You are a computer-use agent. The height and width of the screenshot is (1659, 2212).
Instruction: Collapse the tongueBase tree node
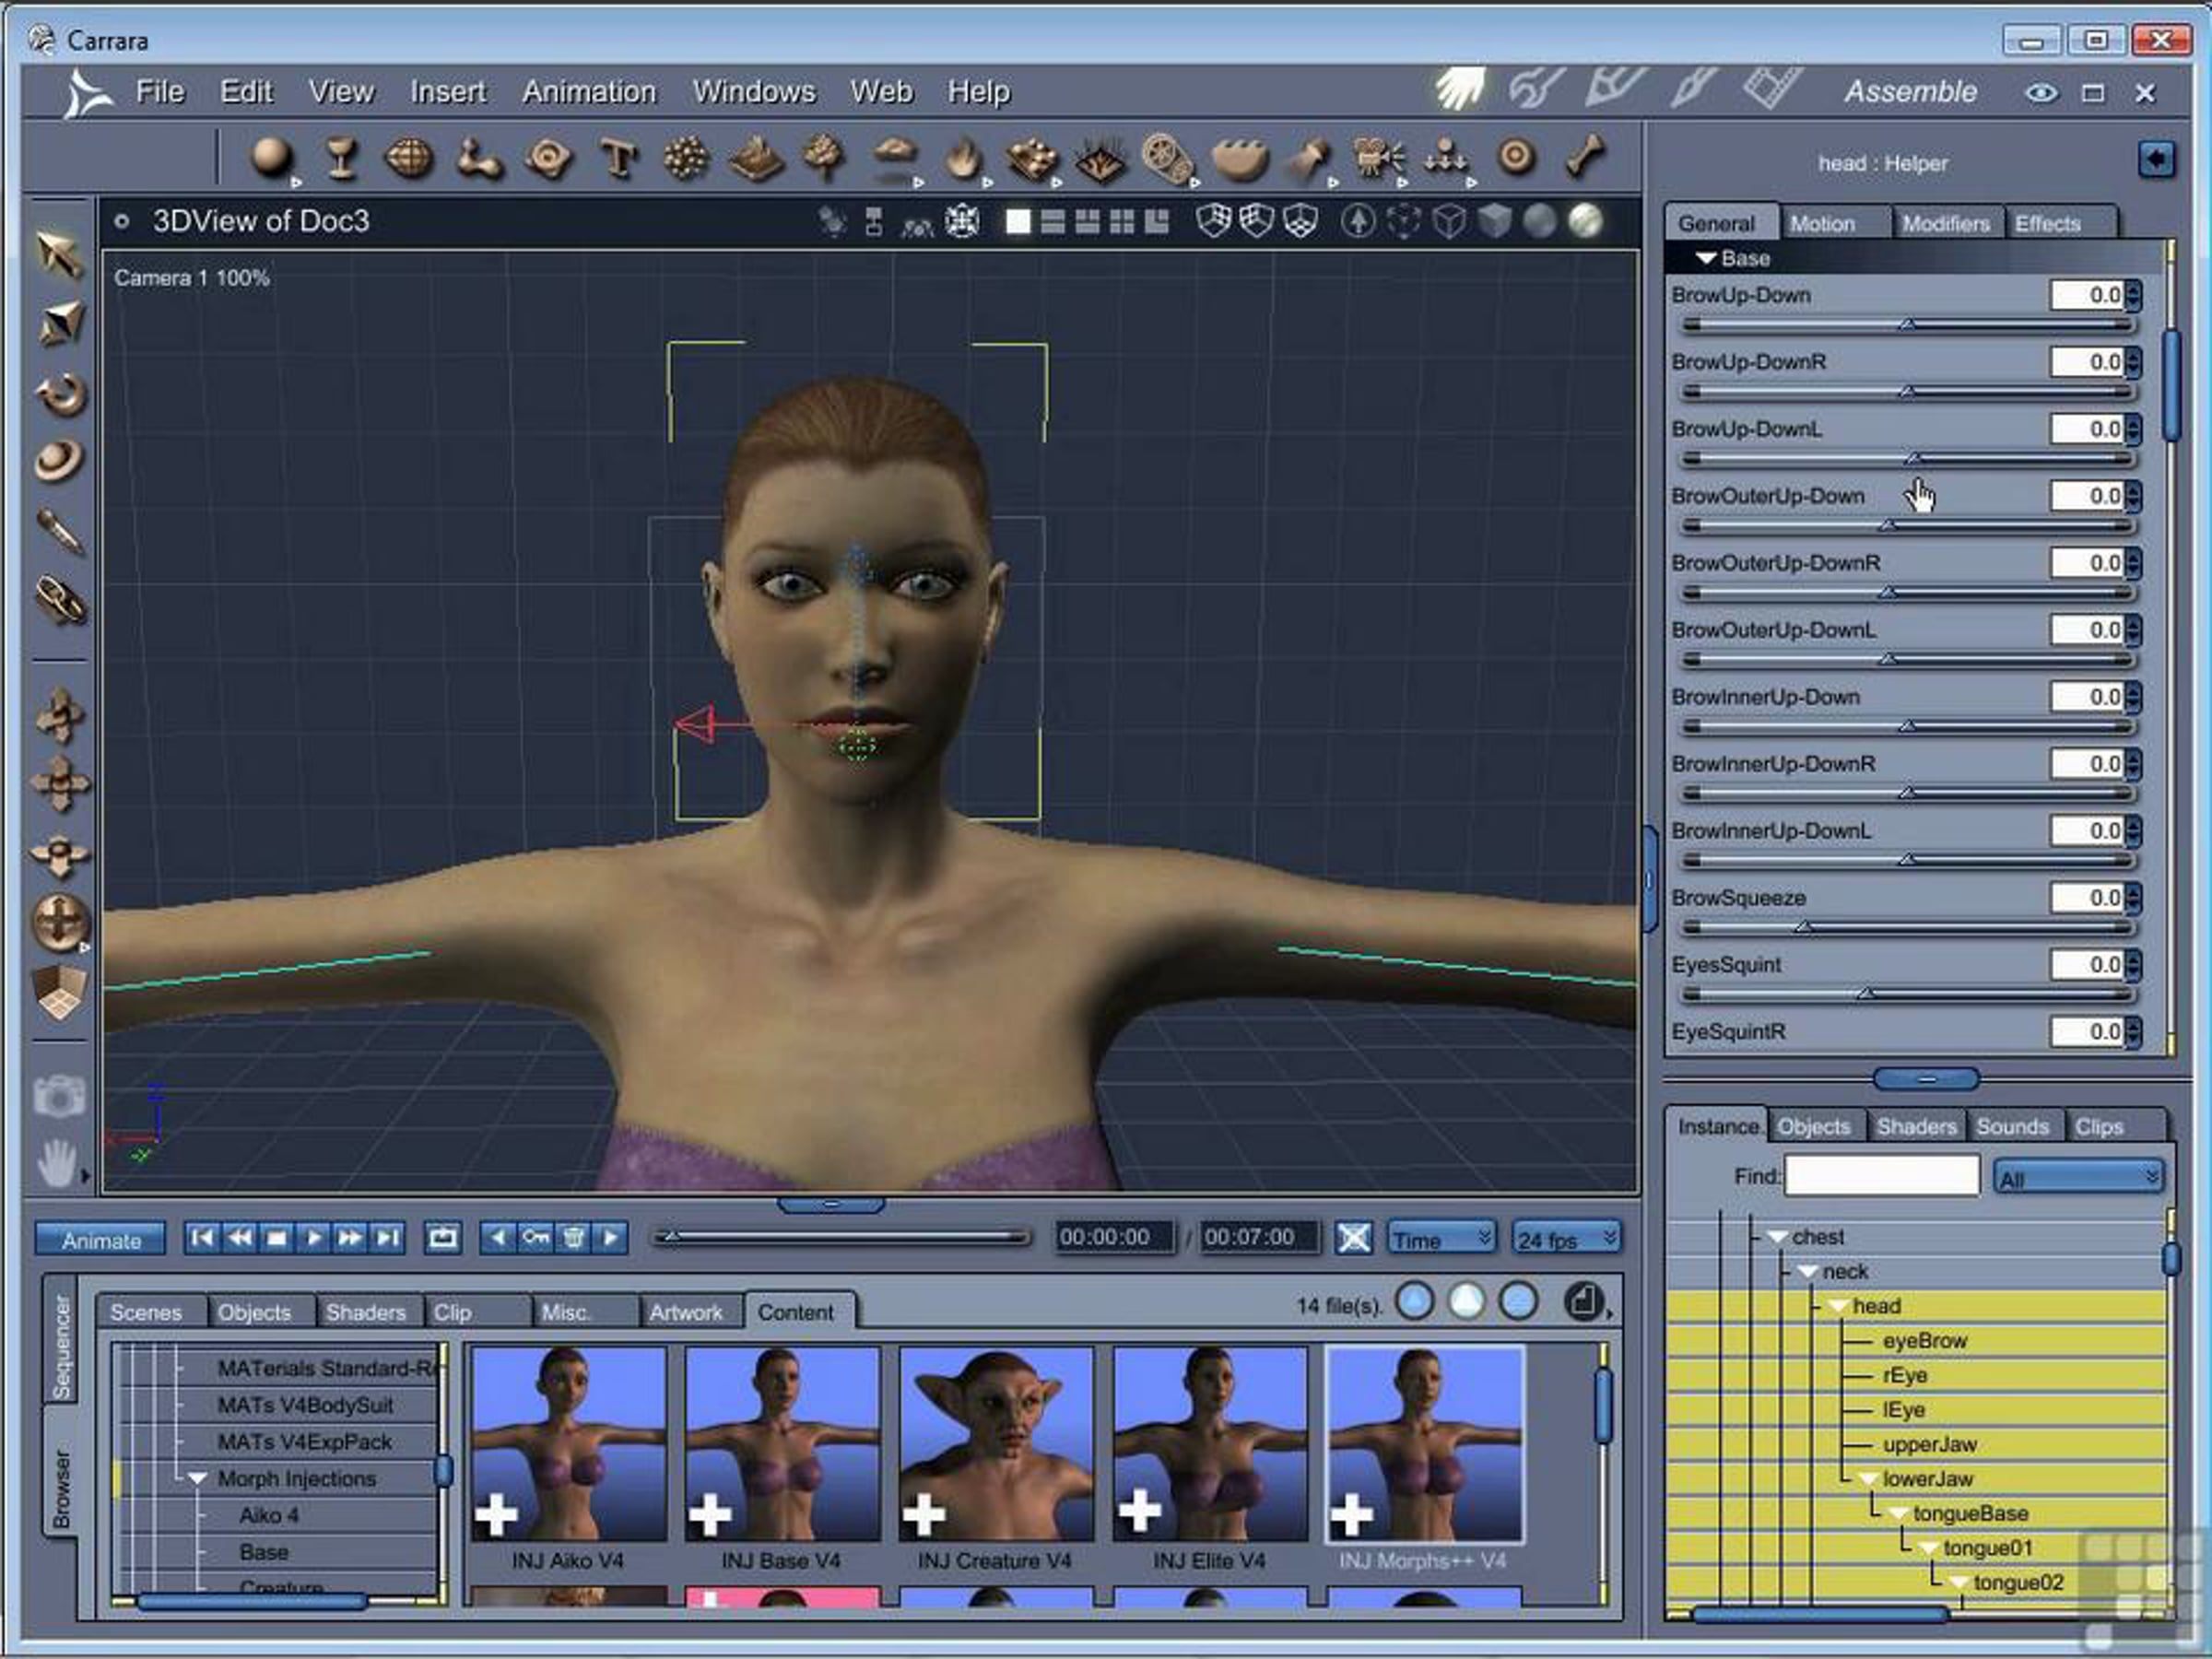[1898, 1515]
